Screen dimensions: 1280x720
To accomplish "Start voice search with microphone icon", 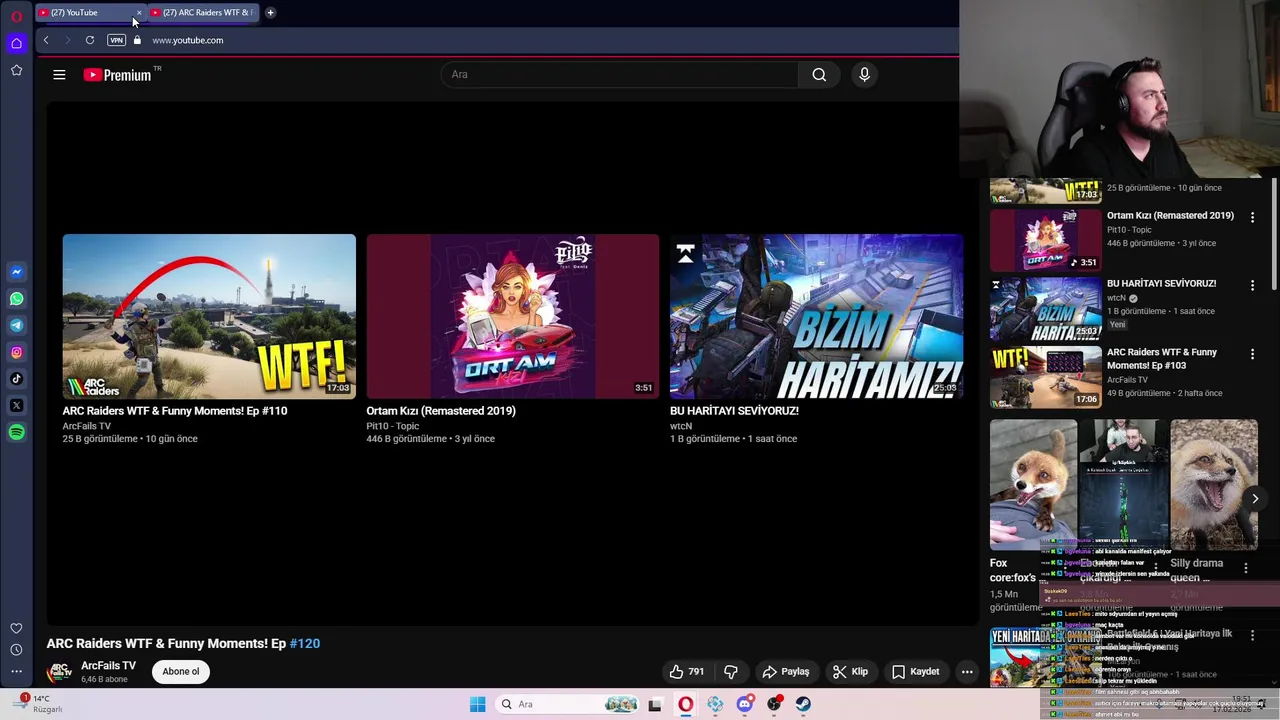I will coord(865,75).
